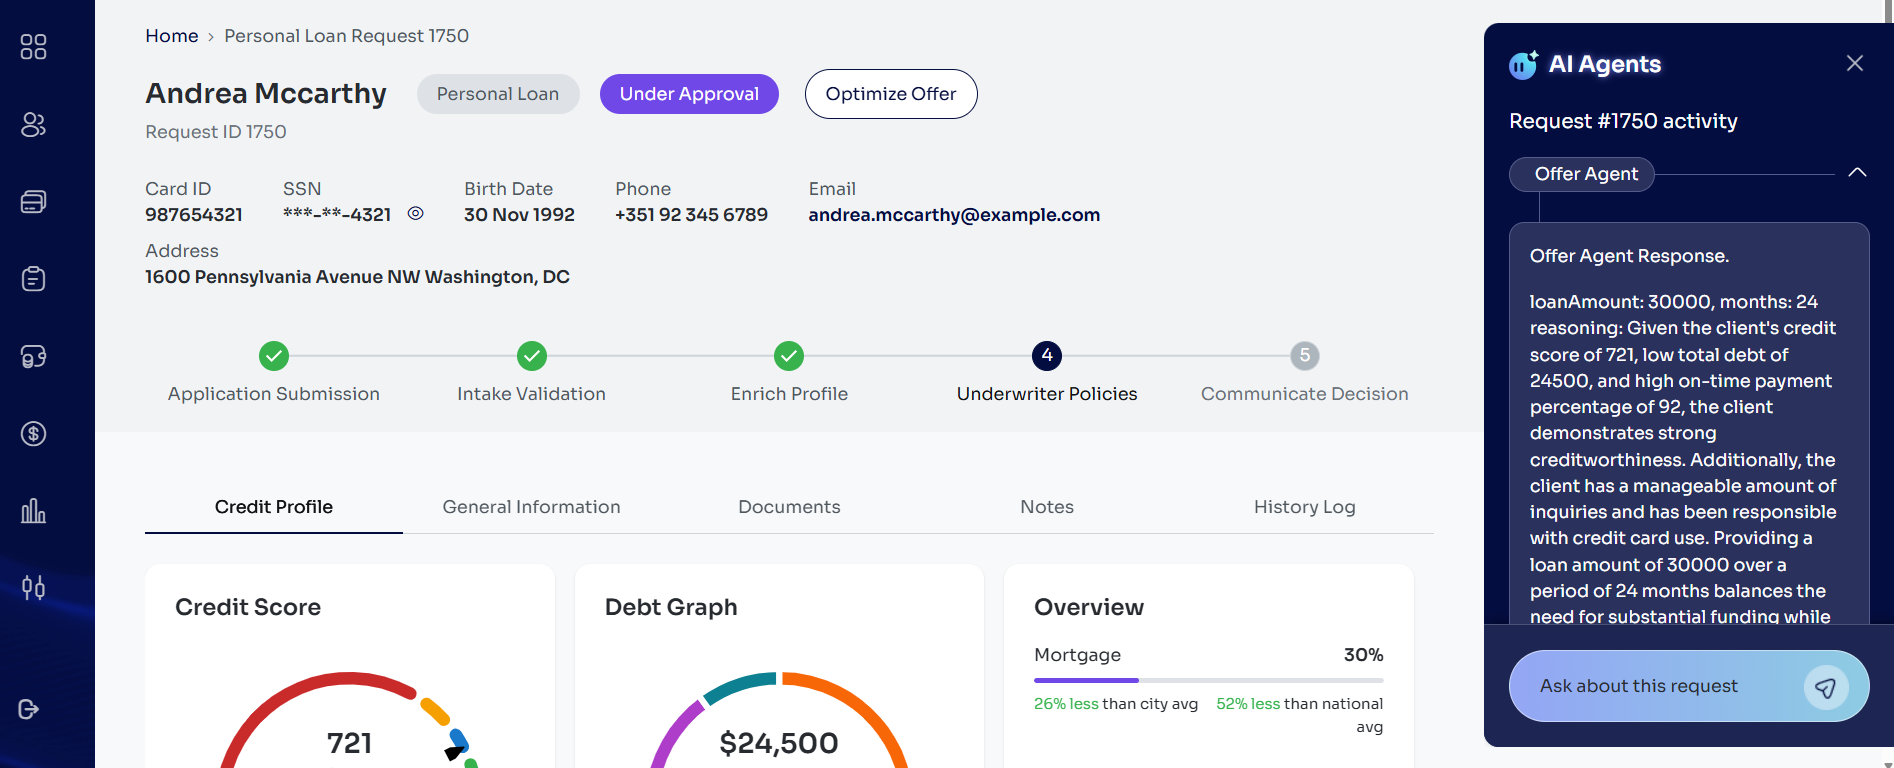Open the Documents tab

point(789,507)
